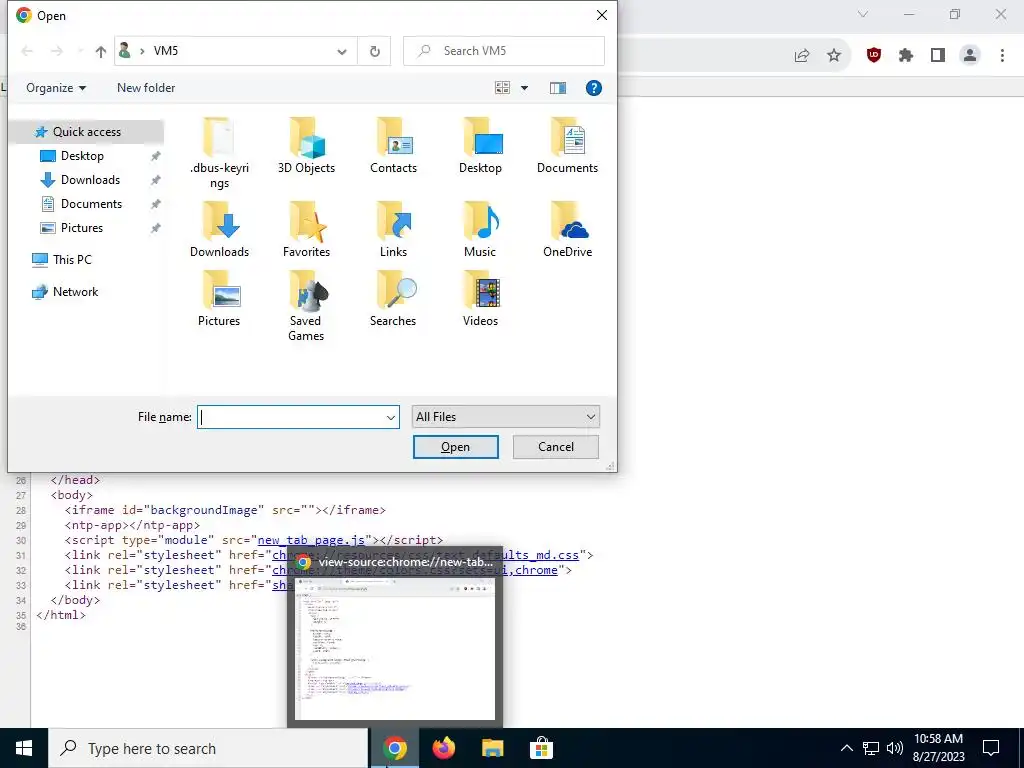This screenshot has height=768, width=1024.
Task: Cancel the Open dialog
Action: (x=556, y=447)
